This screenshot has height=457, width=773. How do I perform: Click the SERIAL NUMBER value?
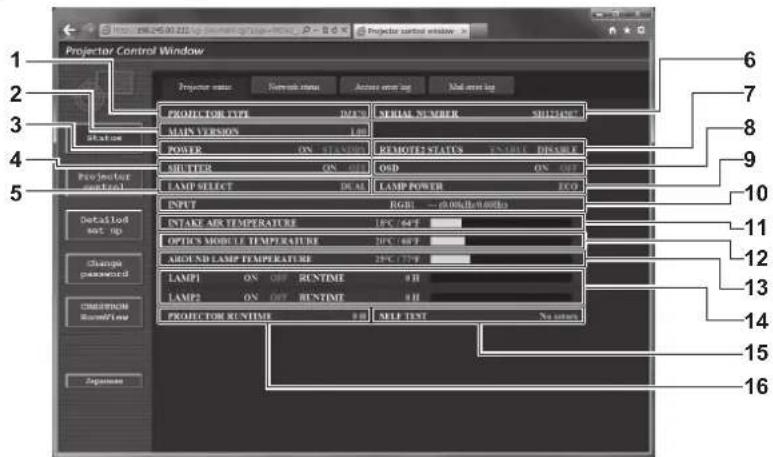(x=554, y=113)
